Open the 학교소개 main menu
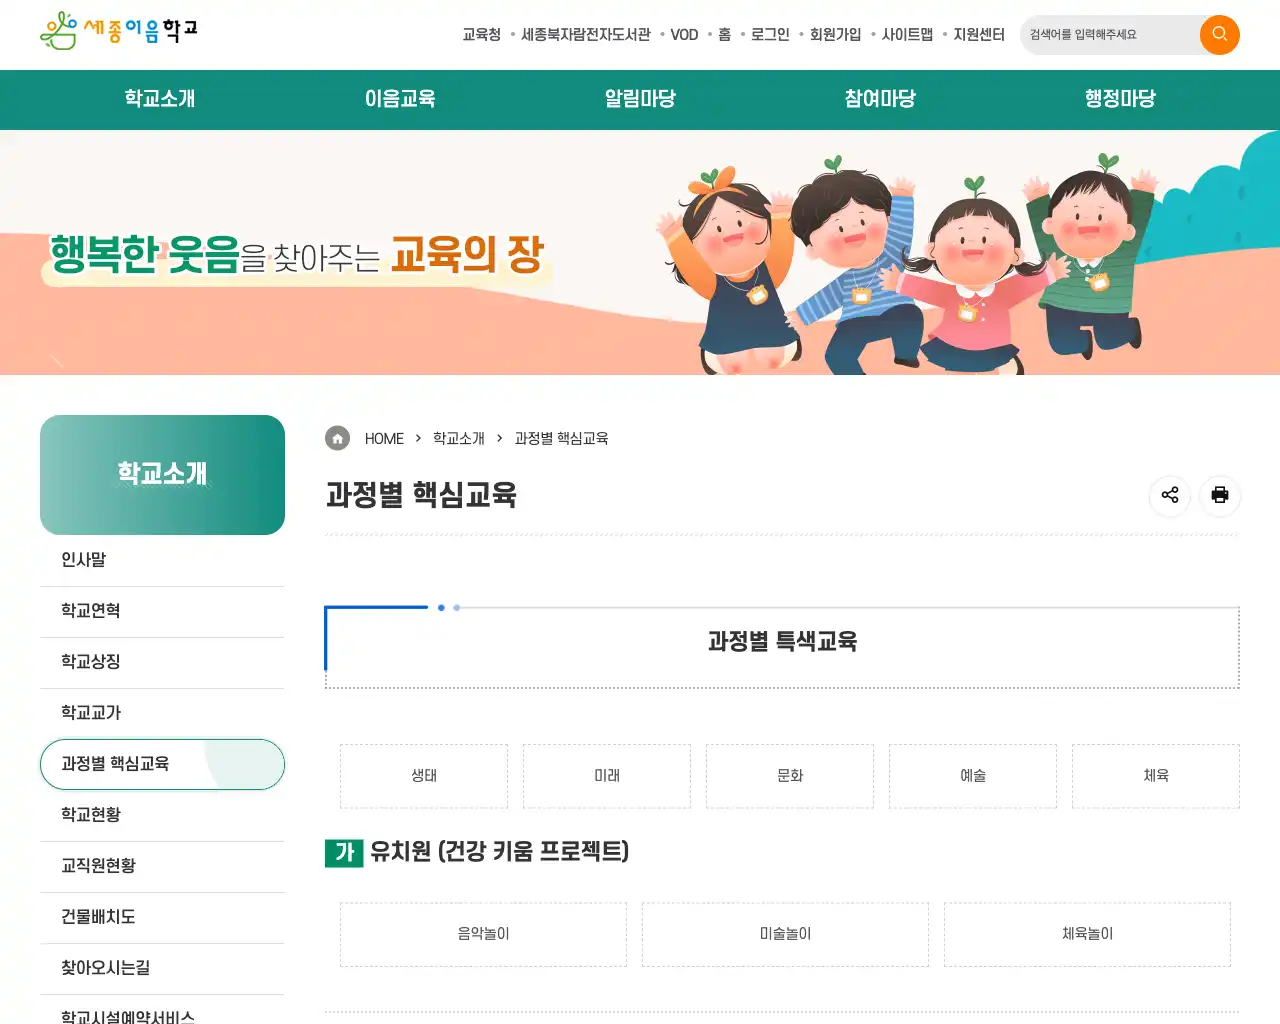The height and width of the screenshot is (1024, 1280). click(x=160, y=99)
